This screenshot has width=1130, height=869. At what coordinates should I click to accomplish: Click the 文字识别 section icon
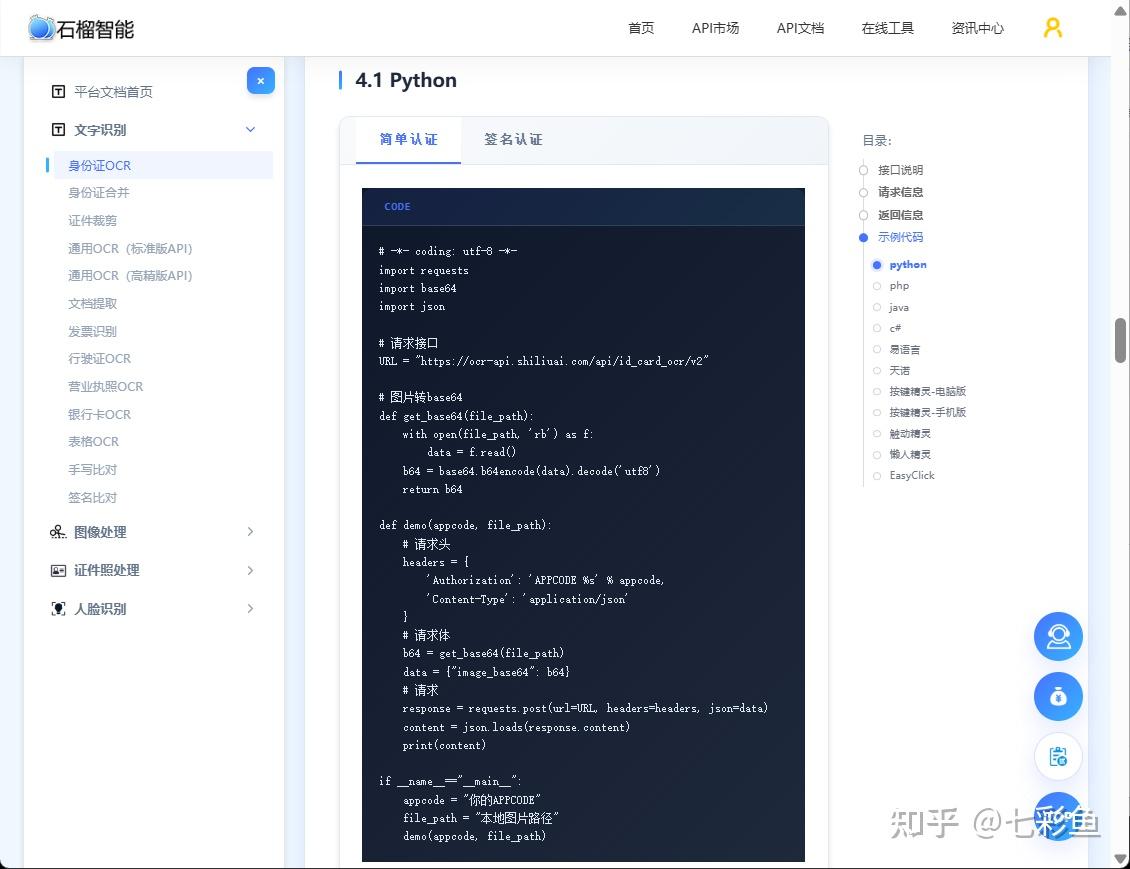tap(58, 130)
